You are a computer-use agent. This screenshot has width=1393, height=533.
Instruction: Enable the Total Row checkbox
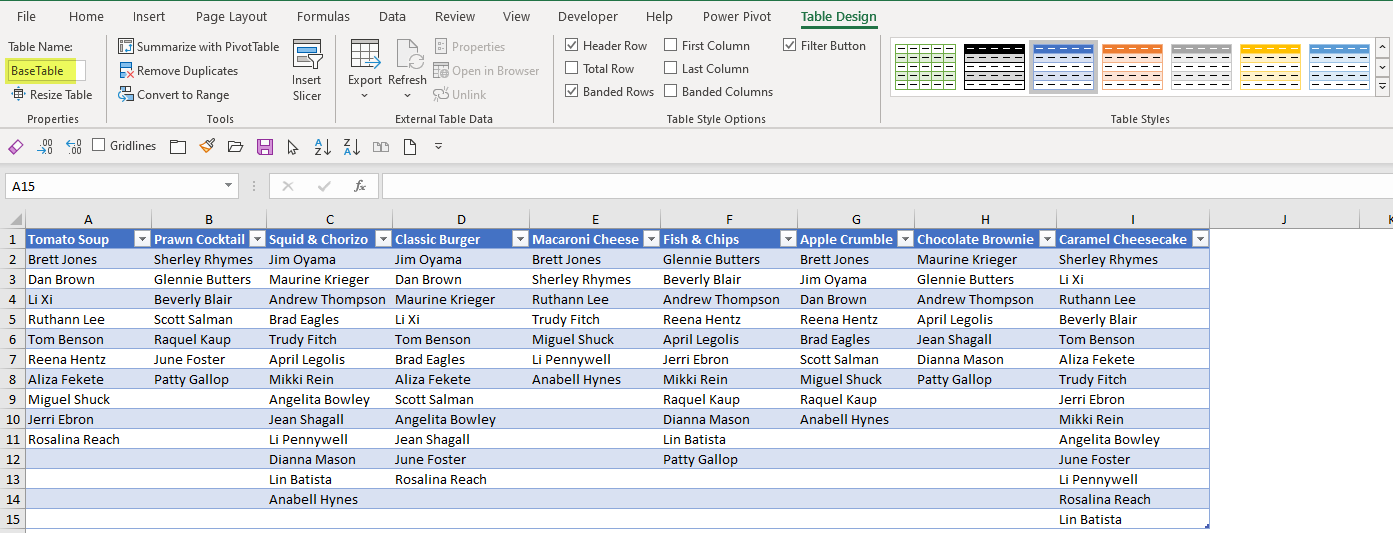(x=572, y=69)
